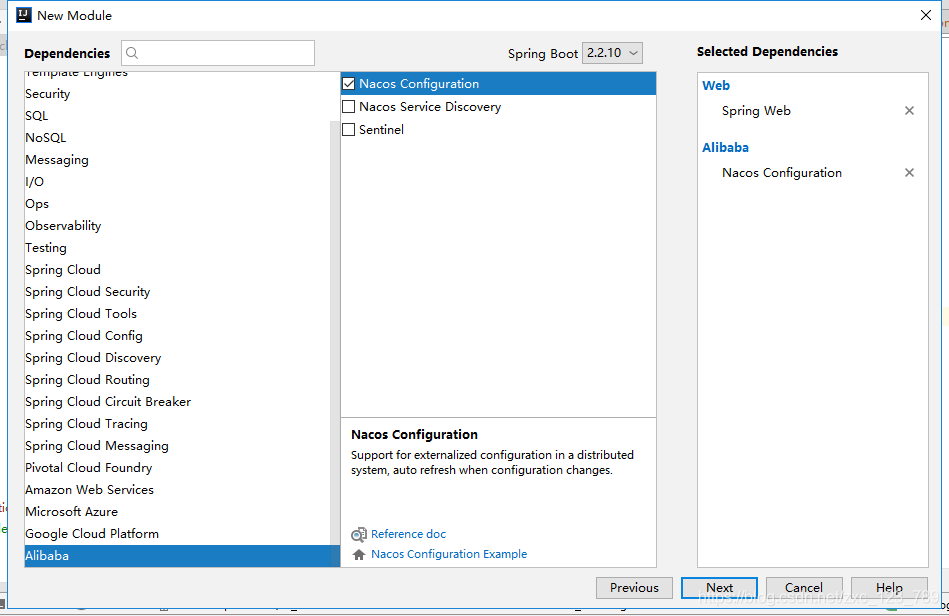Select the Amazon Web Services category
Viewport: 949px width, 616px height.
pyautogui.click(x=182, y=490)
